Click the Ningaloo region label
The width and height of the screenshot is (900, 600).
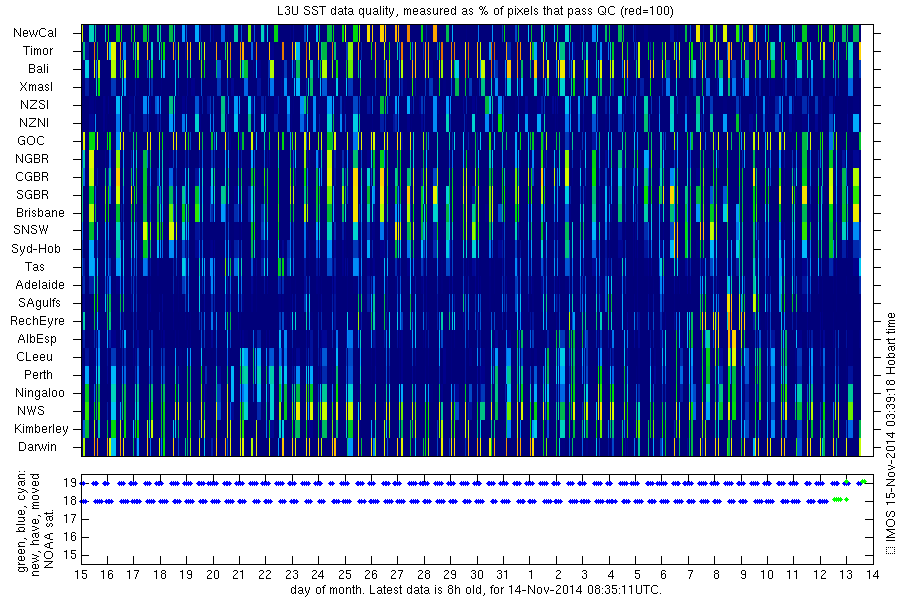pos(40,393)
